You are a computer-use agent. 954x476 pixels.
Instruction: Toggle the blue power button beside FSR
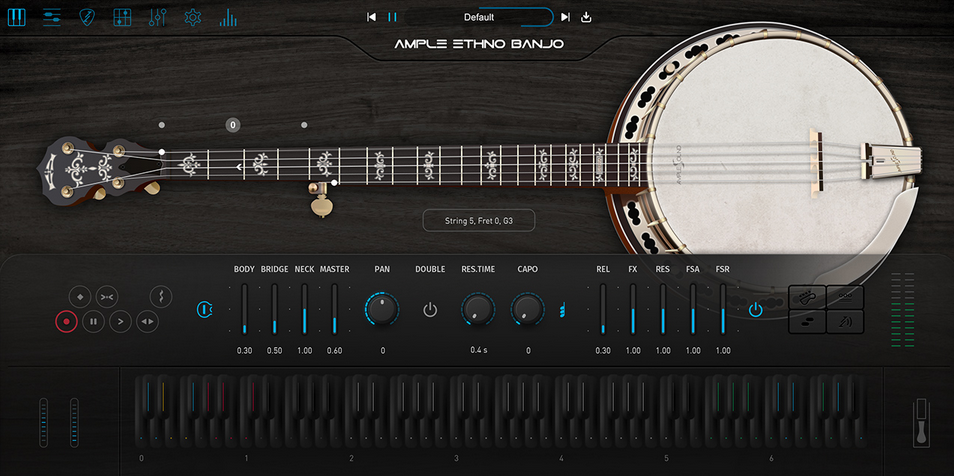pyautogui.click(x=756, y=310)
